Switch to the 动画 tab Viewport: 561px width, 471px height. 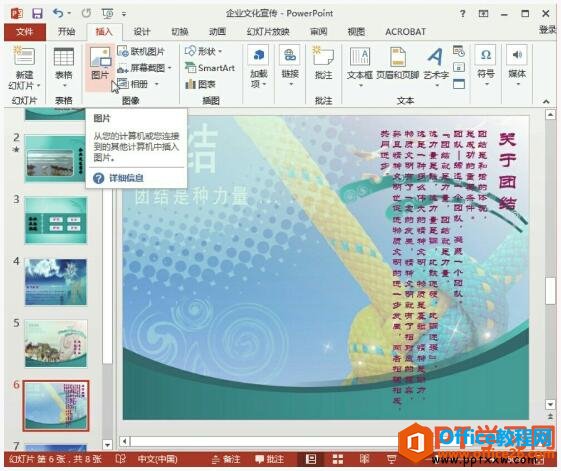click(x=217, y=31)
